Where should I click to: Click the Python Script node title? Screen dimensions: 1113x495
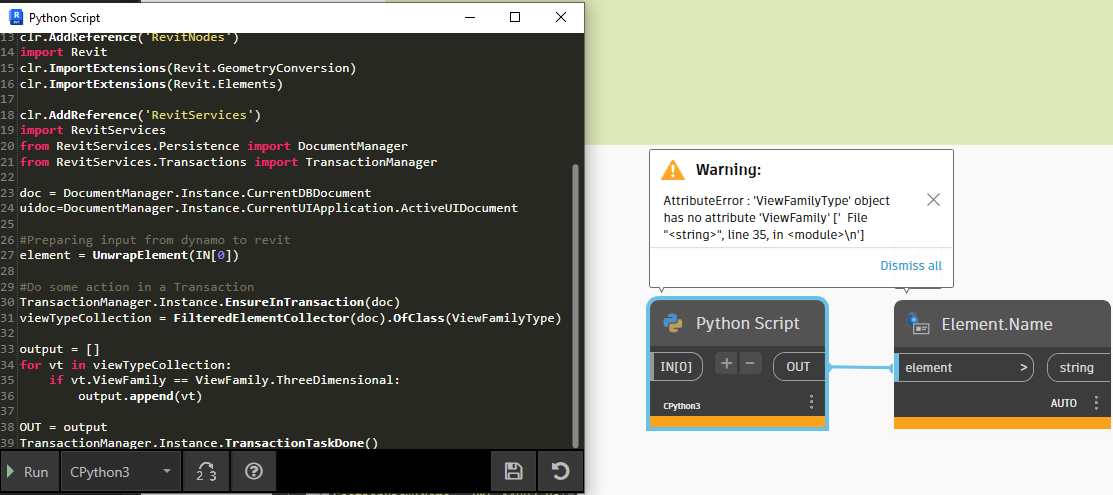(747, 324)
